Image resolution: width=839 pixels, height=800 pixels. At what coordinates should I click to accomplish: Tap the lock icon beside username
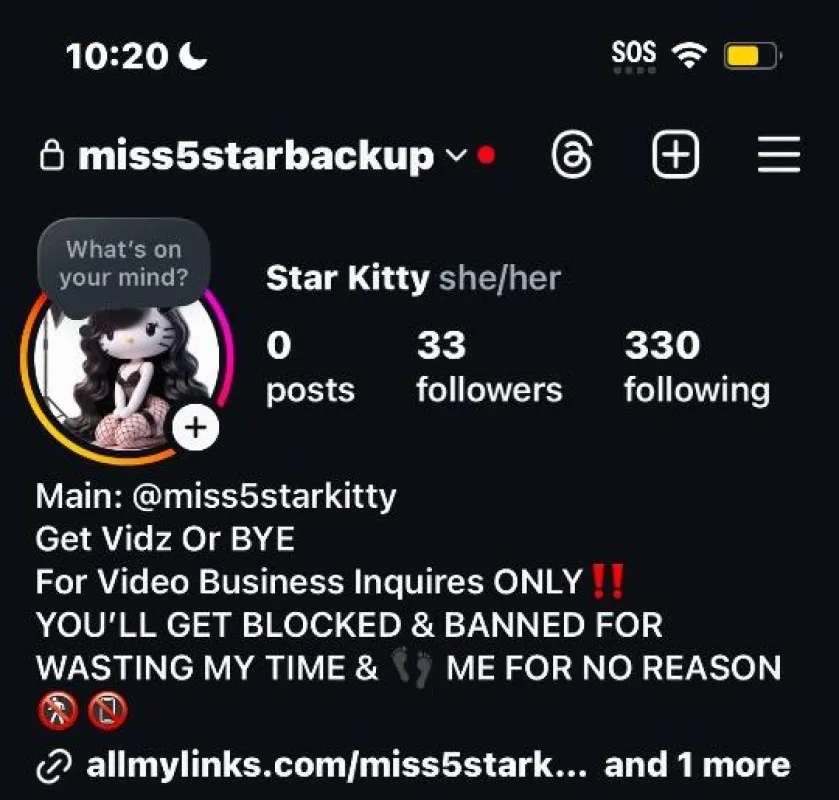click(x=52, y=155)
